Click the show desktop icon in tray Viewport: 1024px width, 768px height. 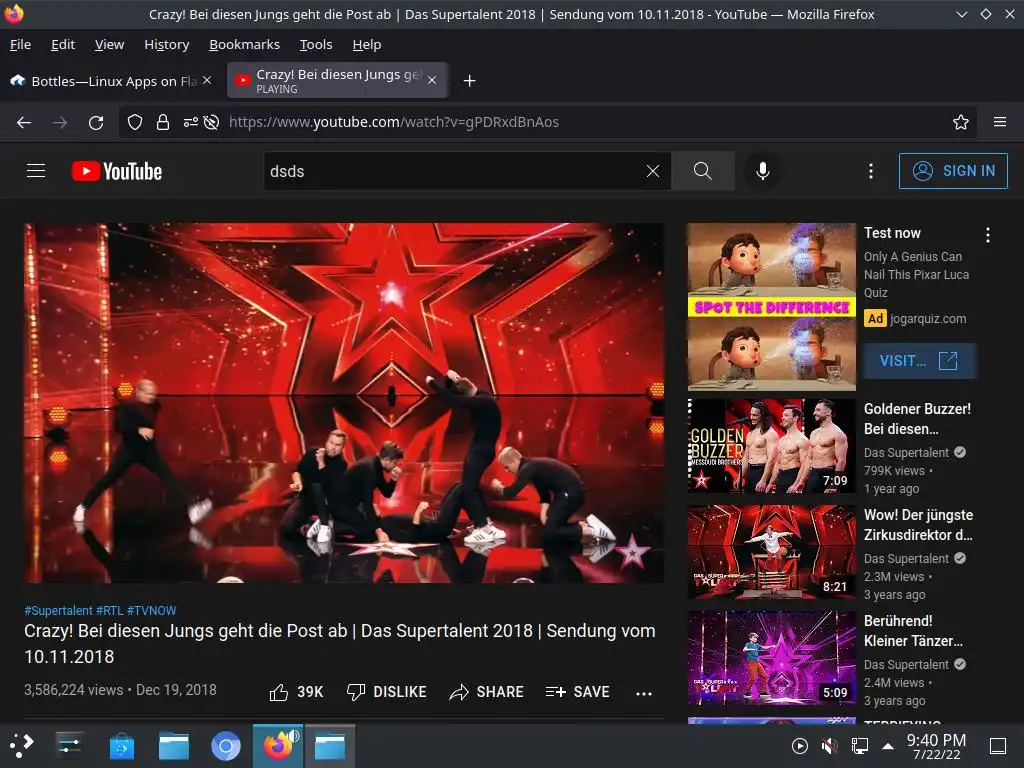click(998, 746)
